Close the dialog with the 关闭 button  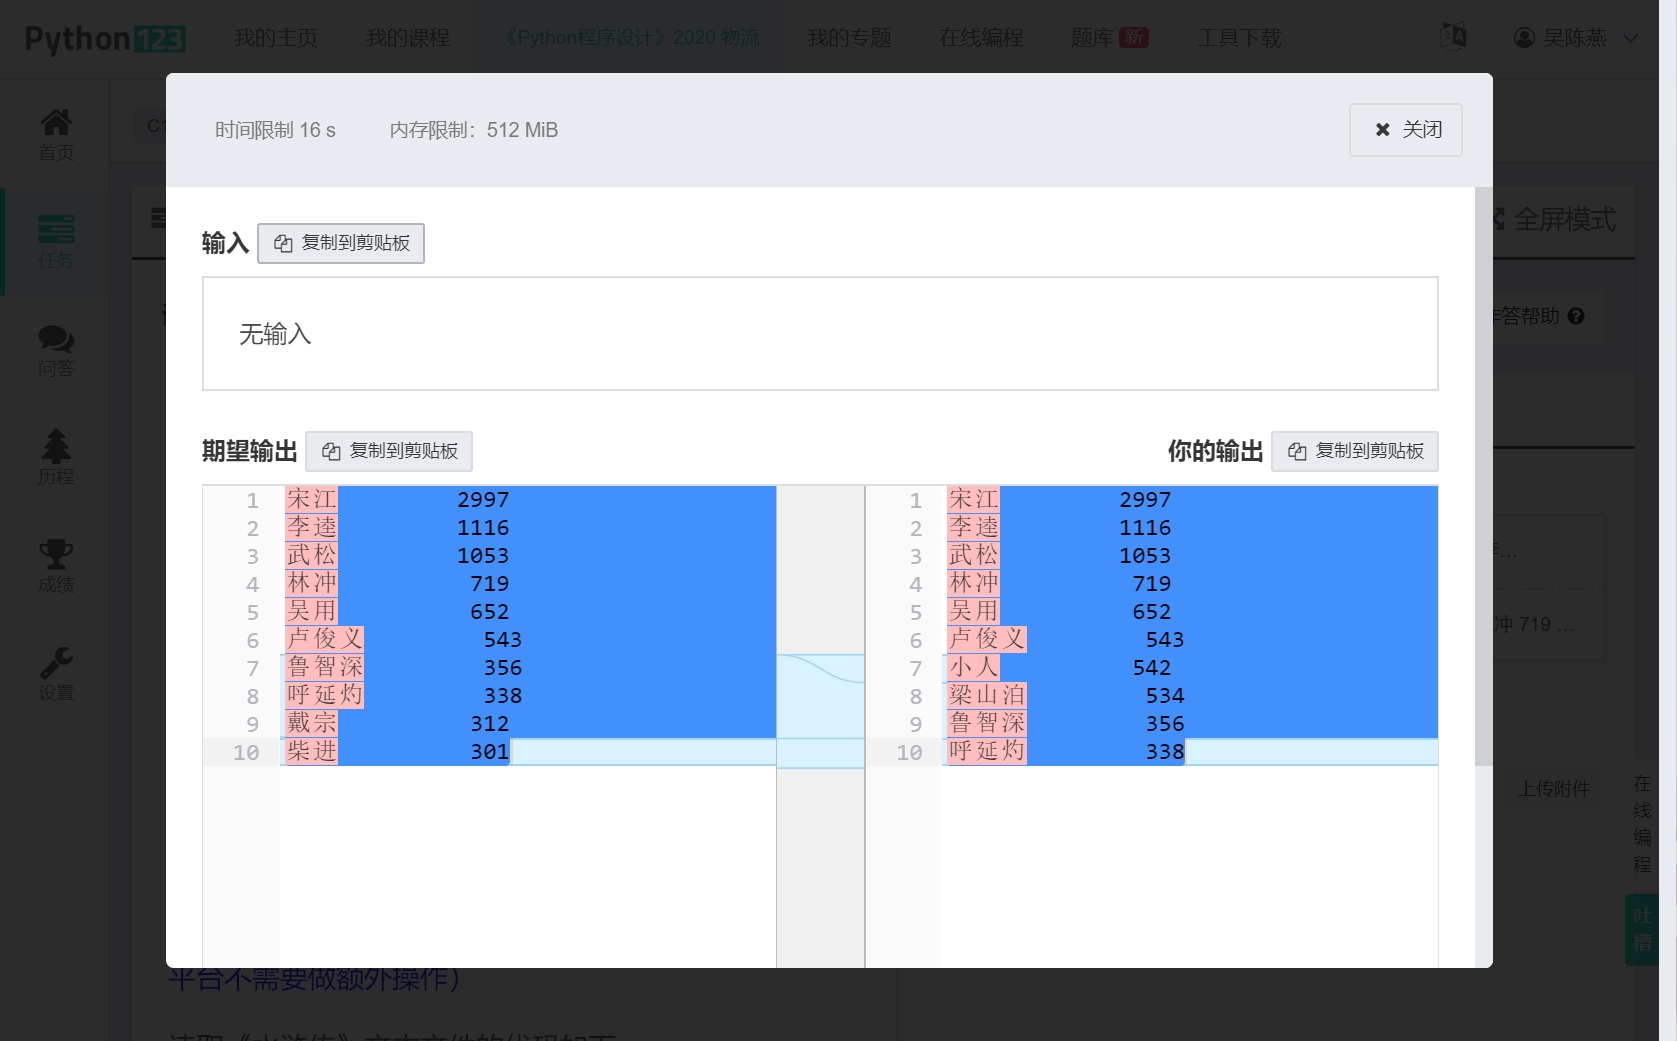tap(1406, 130)
